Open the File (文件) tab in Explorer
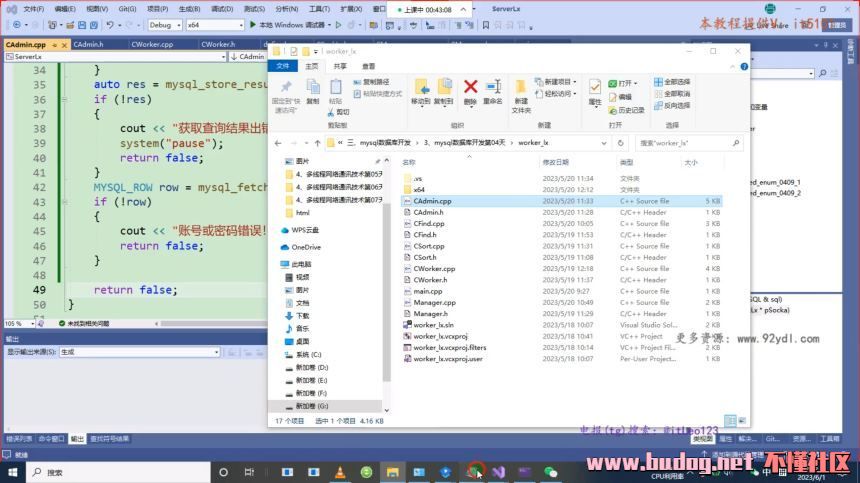This screenshot has width=860, height=483. pyautogui.click(x=282, y=66)
